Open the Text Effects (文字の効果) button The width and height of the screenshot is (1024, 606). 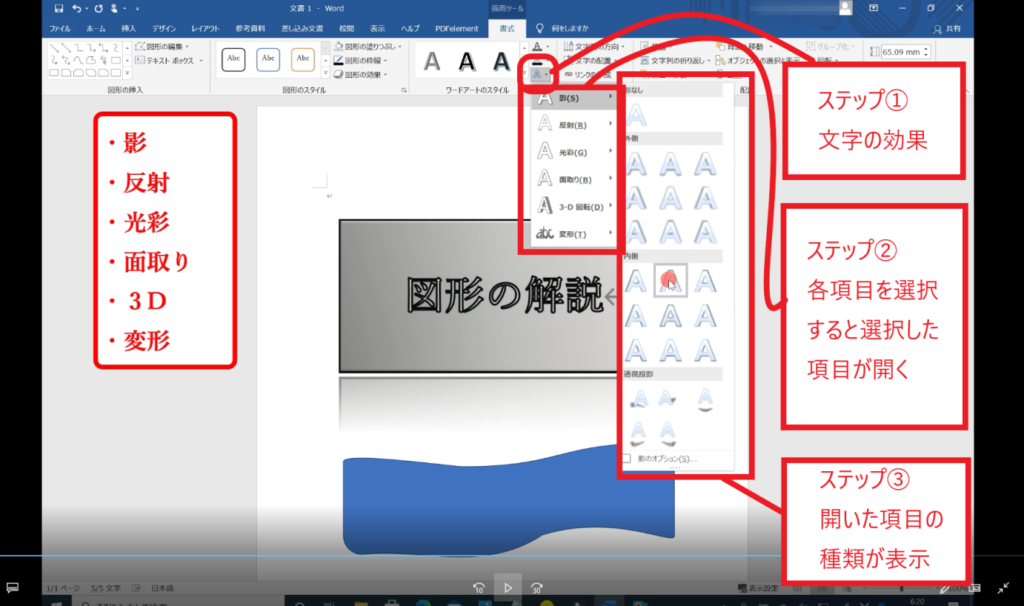point(539,72)
